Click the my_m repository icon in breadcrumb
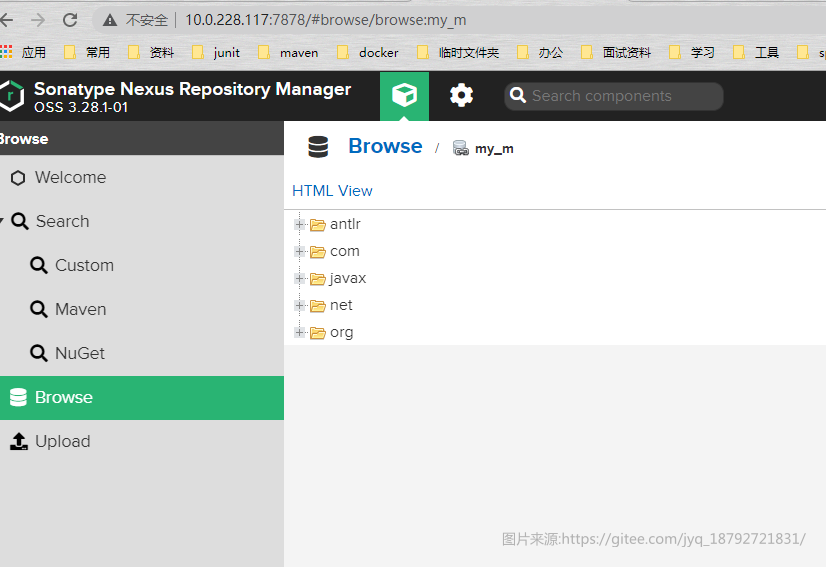 (460, 148)
